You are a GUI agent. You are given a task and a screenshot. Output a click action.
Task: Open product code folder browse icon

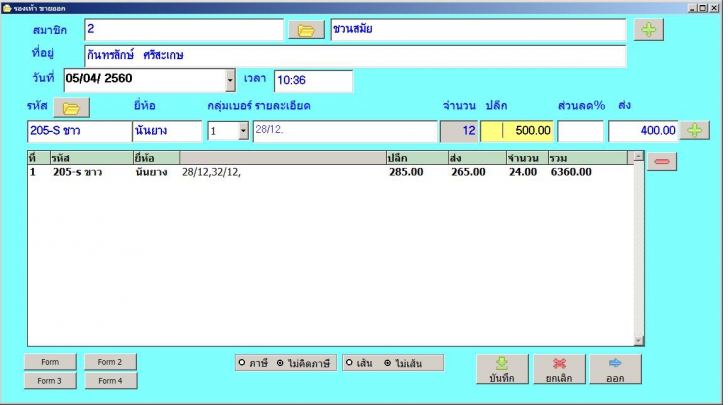(x=71, y=108)
